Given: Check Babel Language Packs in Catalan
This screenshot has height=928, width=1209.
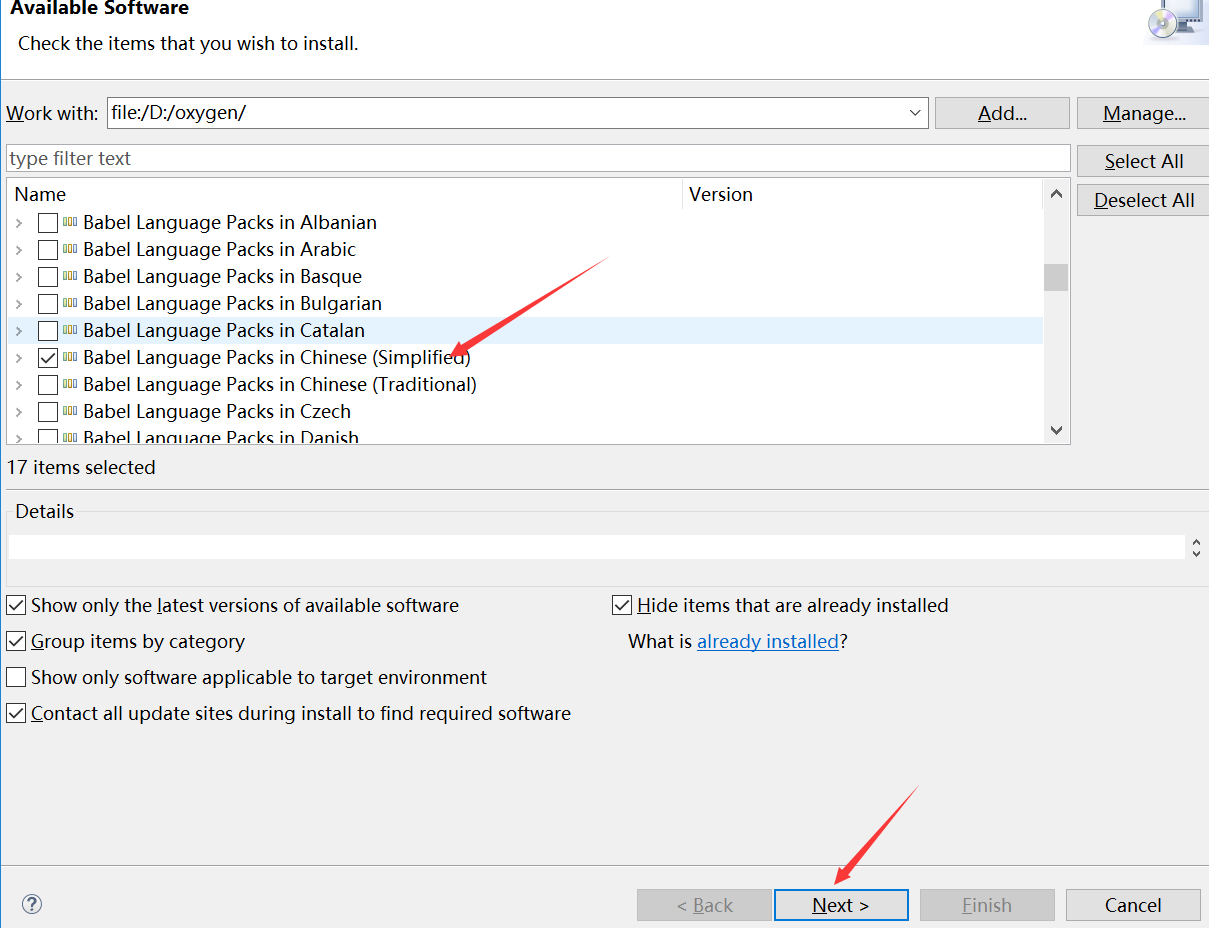Looking at the screenshot, I should 47,331.
